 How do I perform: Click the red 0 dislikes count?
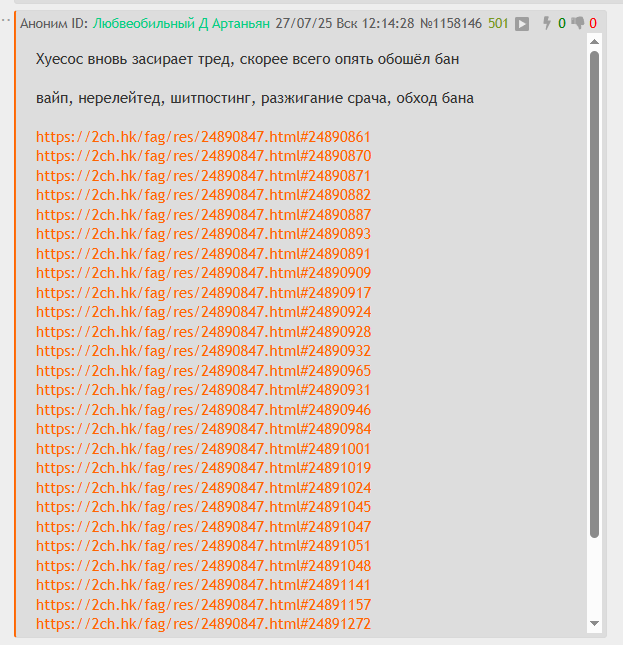(593, 23)
